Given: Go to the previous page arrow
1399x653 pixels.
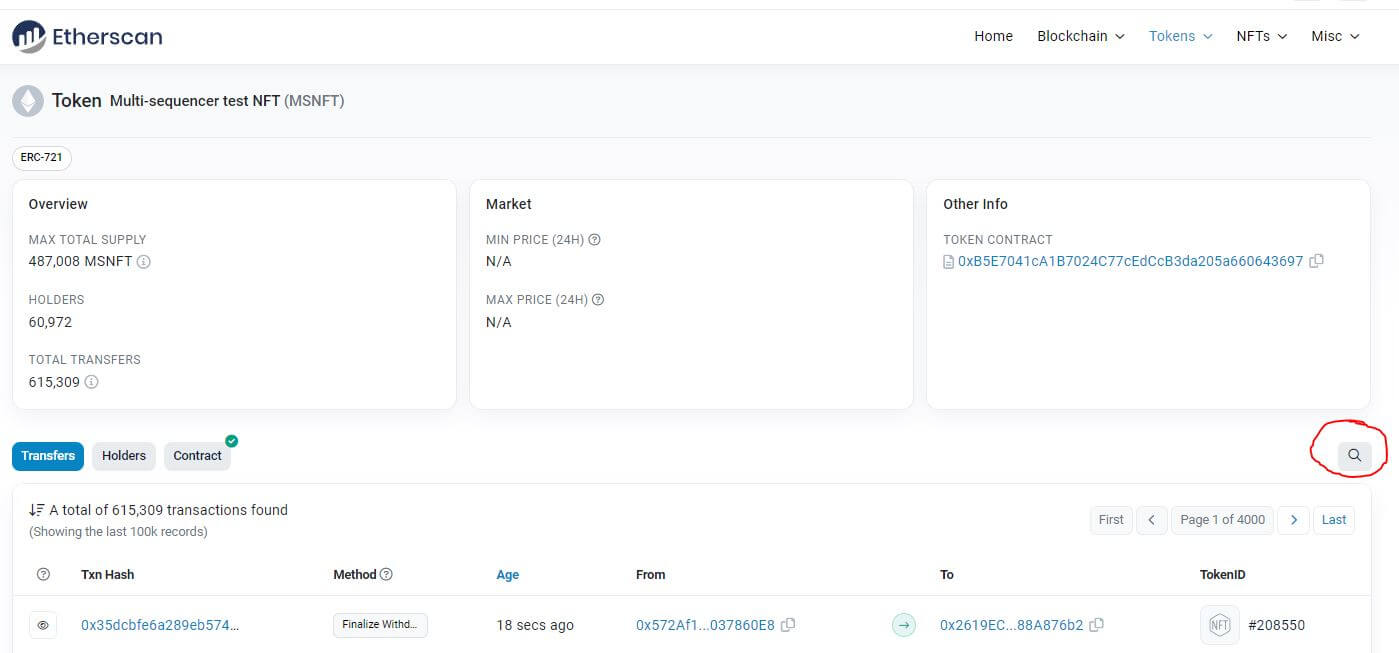Looking at the screenshot, I should pos(1151,520).
